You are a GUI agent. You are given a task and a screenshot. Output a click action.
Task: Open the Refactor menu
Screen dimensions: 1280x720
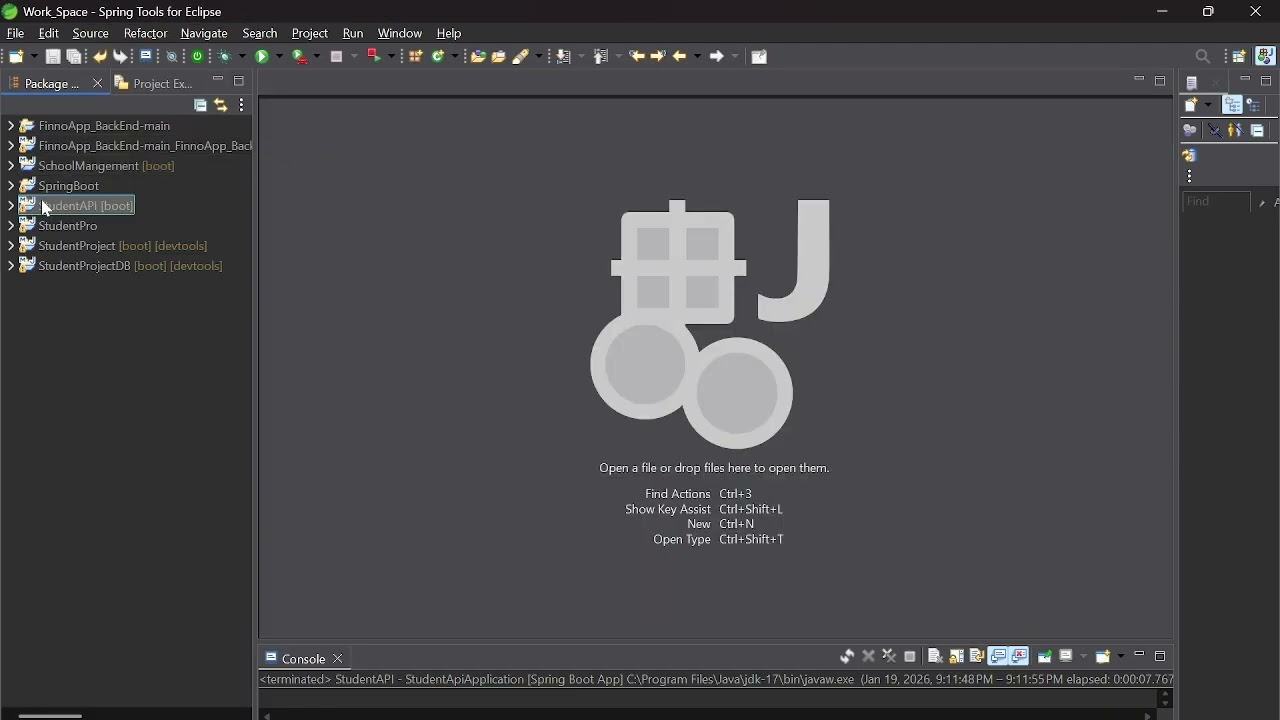145,33
